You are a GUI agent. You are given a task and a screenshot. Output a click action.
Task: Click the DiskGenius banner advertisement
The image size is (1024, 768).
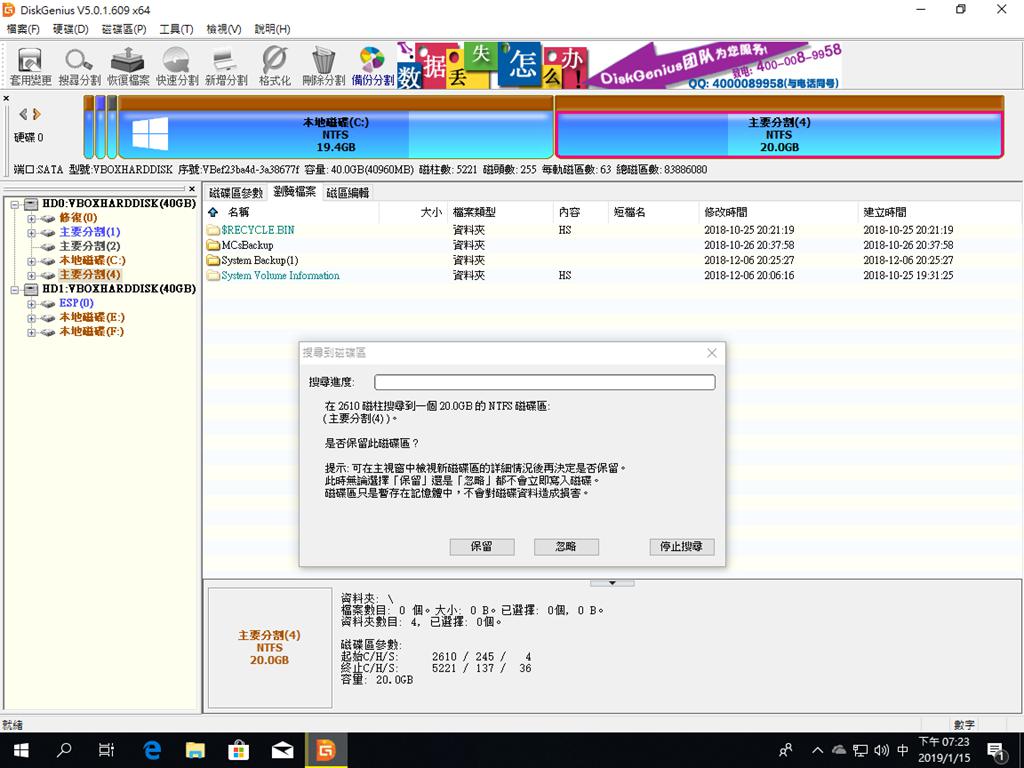point(619,65)
